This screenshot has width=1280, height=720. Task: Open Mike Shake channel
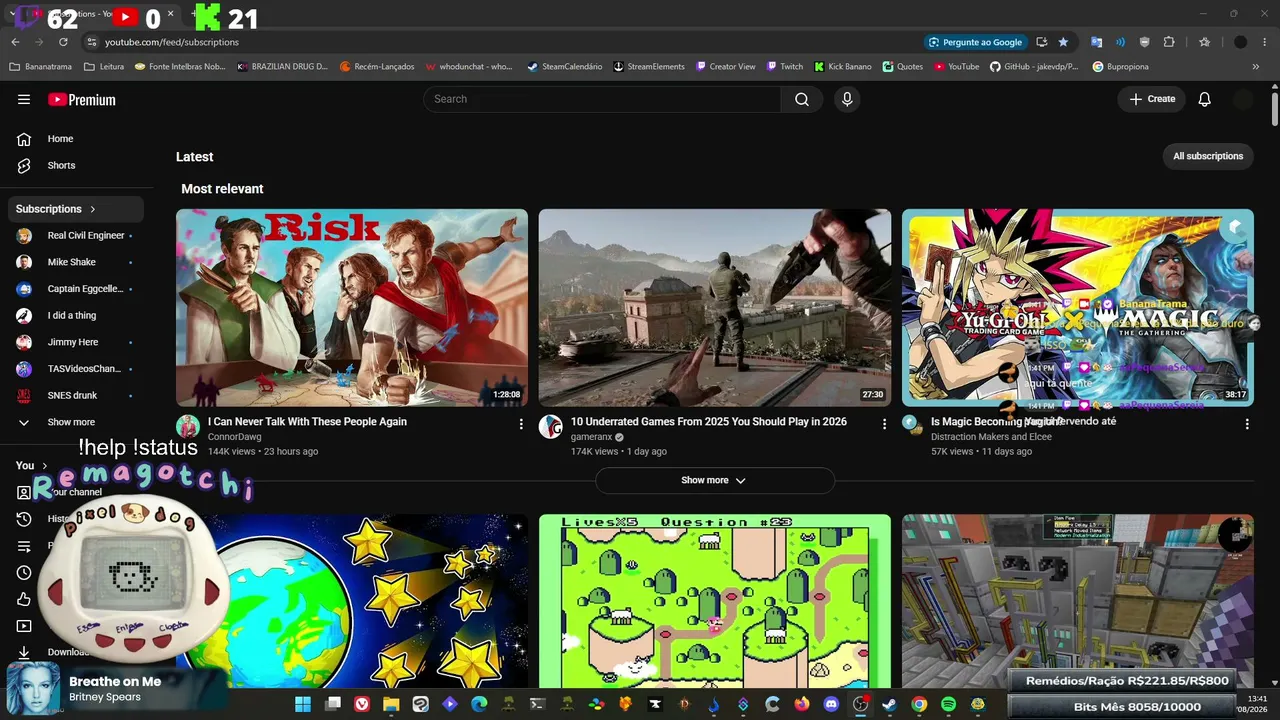tap(77, 262)
